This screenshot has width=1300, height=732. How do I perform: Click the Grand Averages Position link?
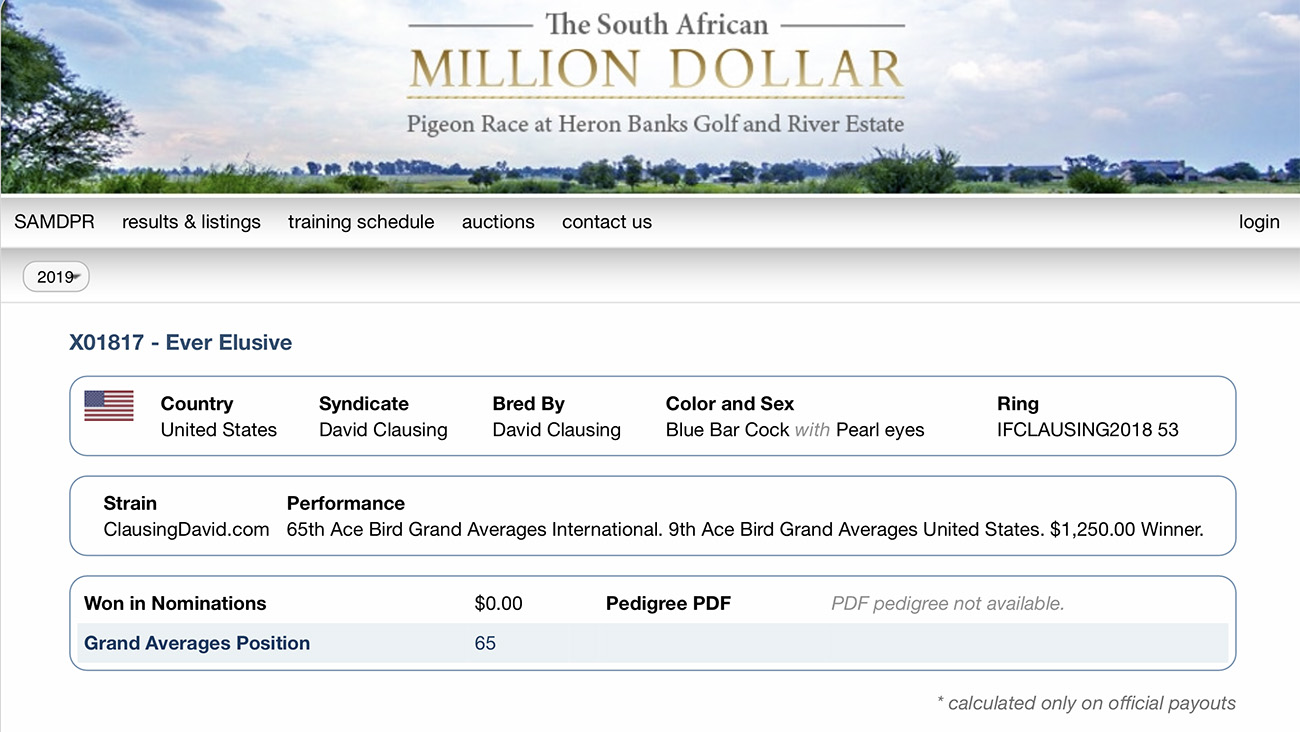(197, 643)
